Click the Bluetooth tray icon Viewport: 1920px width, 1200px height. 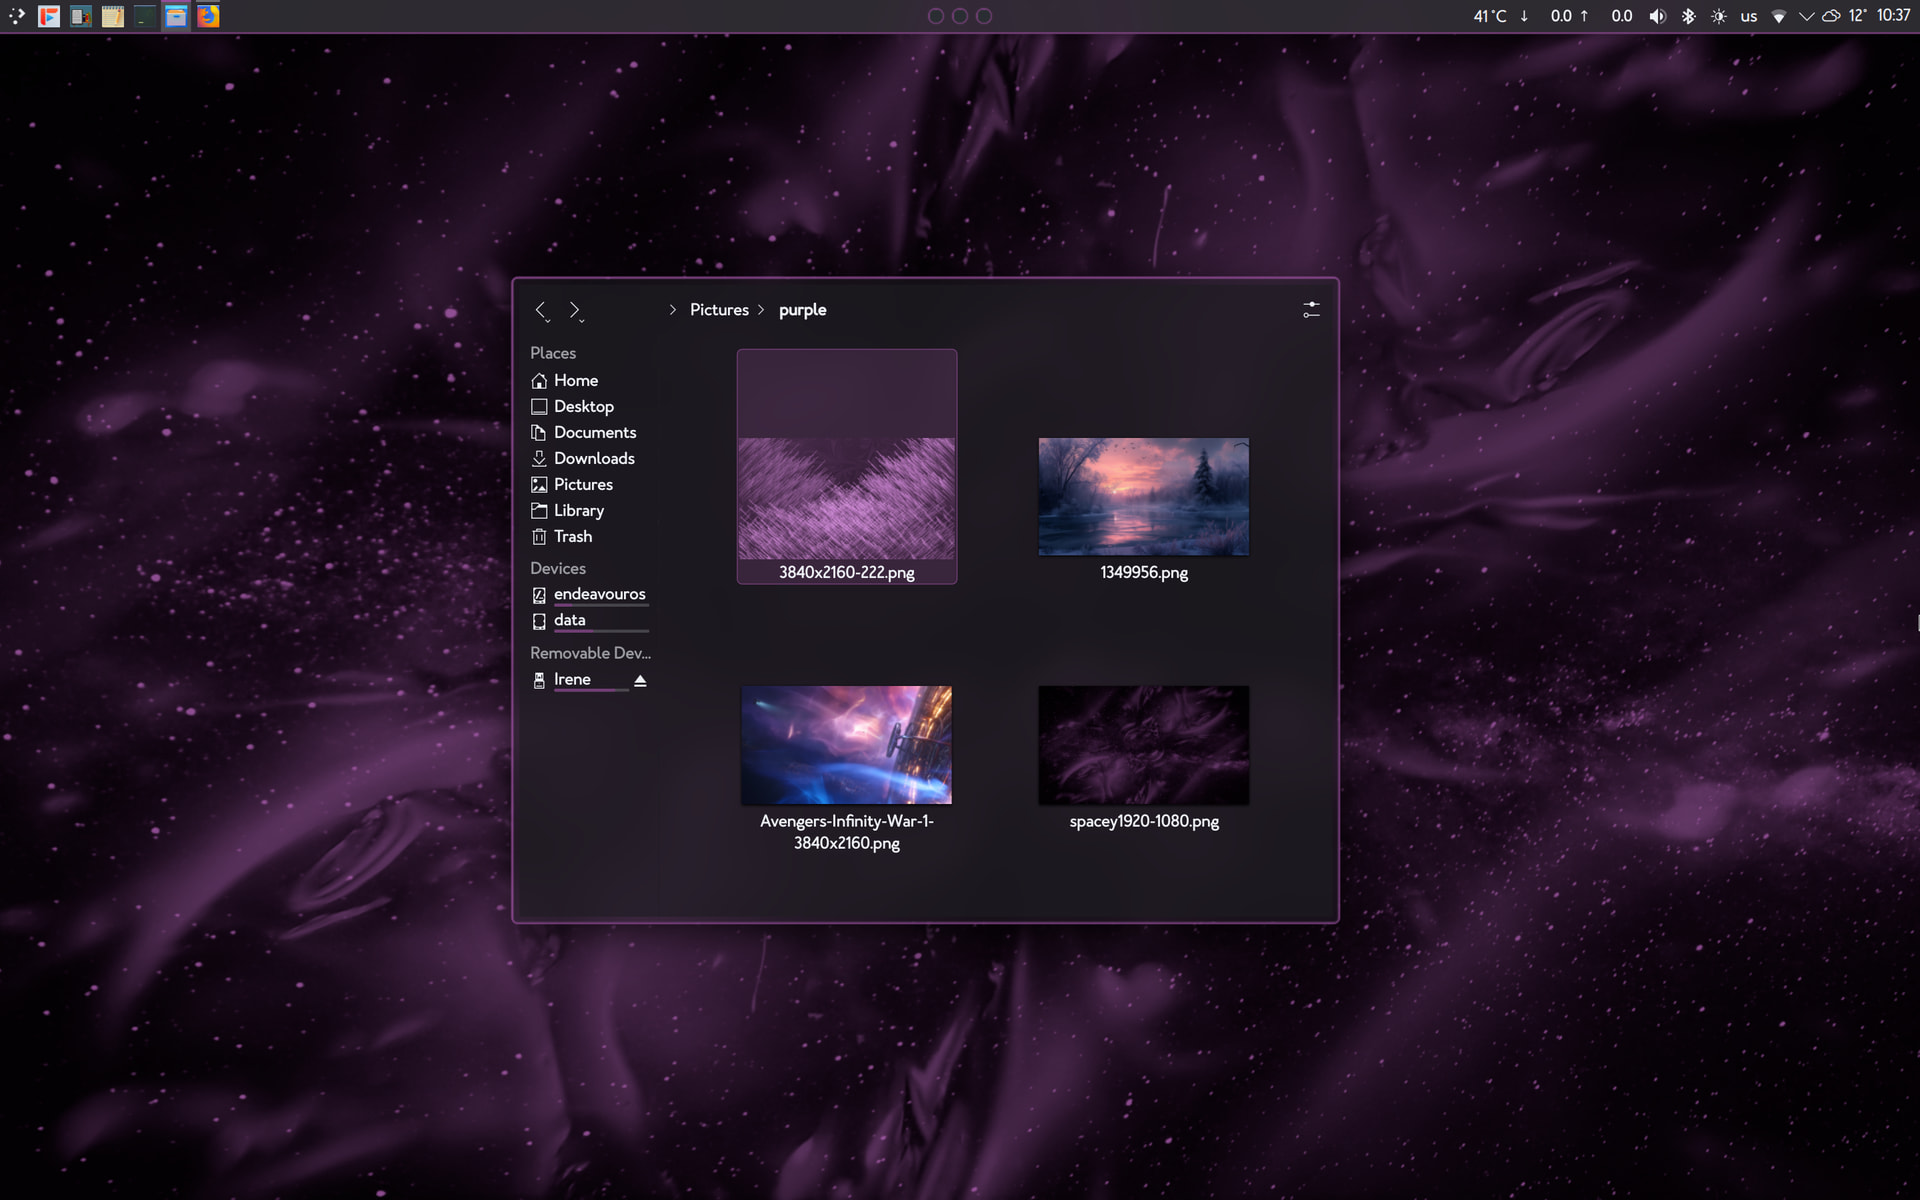tap(1688, 16)
